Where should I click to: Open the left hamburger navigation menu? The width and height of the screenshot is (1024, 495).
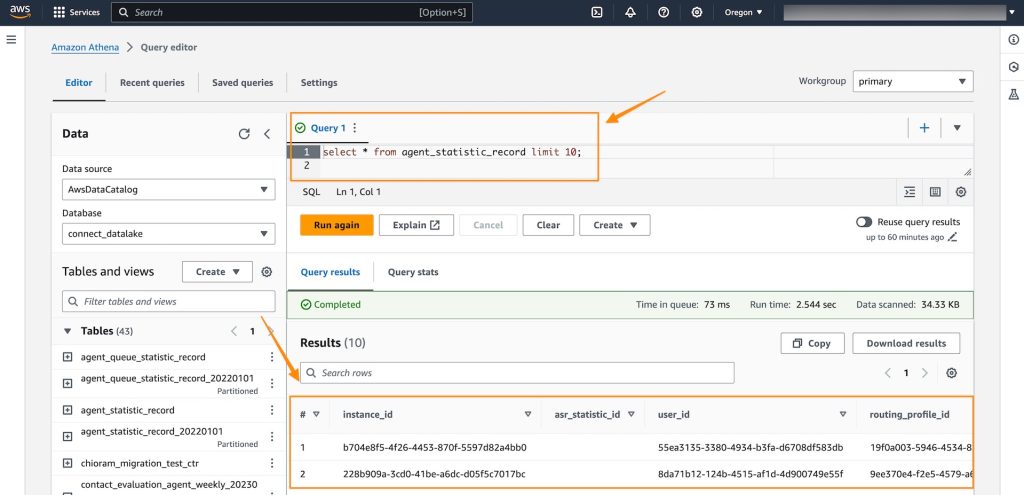(12, 39)
